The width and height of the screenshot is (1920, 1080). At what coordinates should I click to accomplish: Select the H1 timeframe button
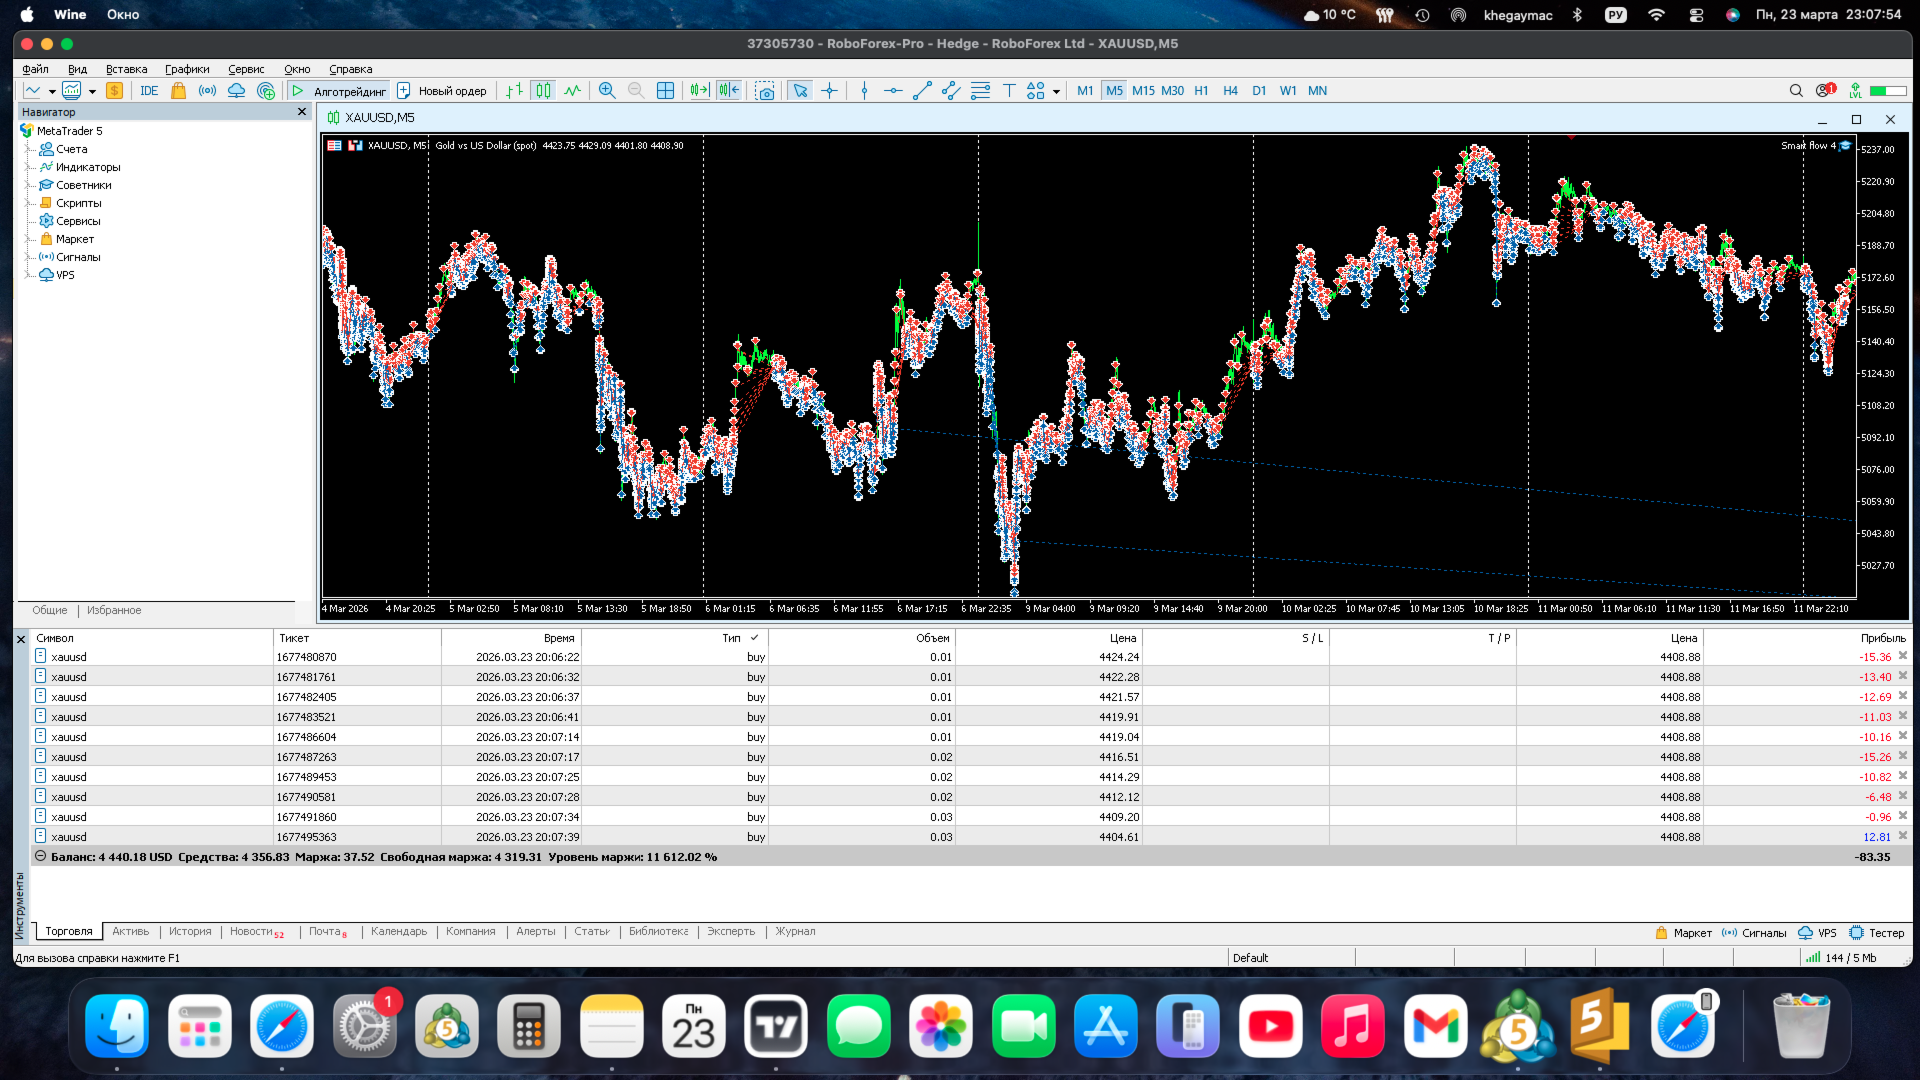click(x=1201, y=91)
